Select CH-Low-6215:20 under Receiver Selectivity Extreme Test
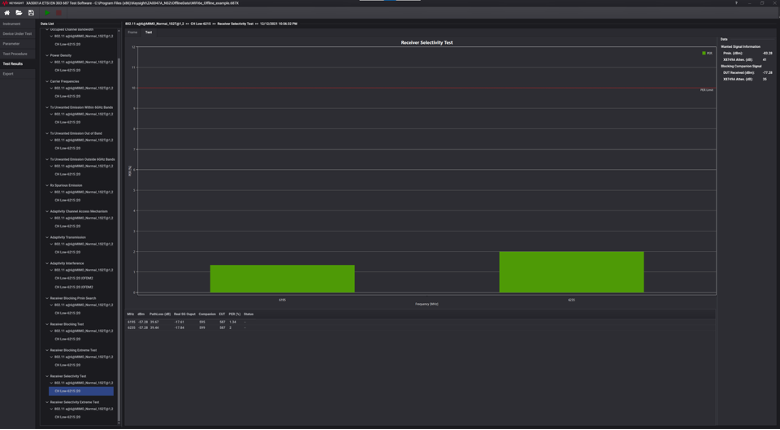Viewport: 780px width, 430px height. click(x=68, y=417)
